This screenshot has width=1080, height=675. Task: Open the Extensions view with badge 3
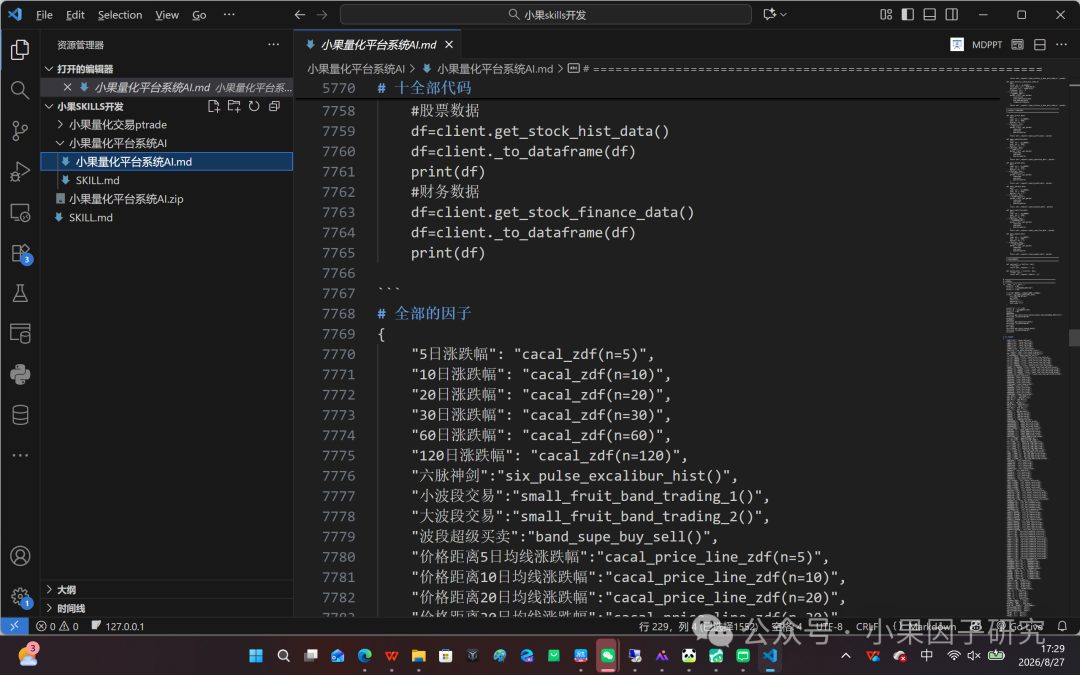(x=20, y=253)
